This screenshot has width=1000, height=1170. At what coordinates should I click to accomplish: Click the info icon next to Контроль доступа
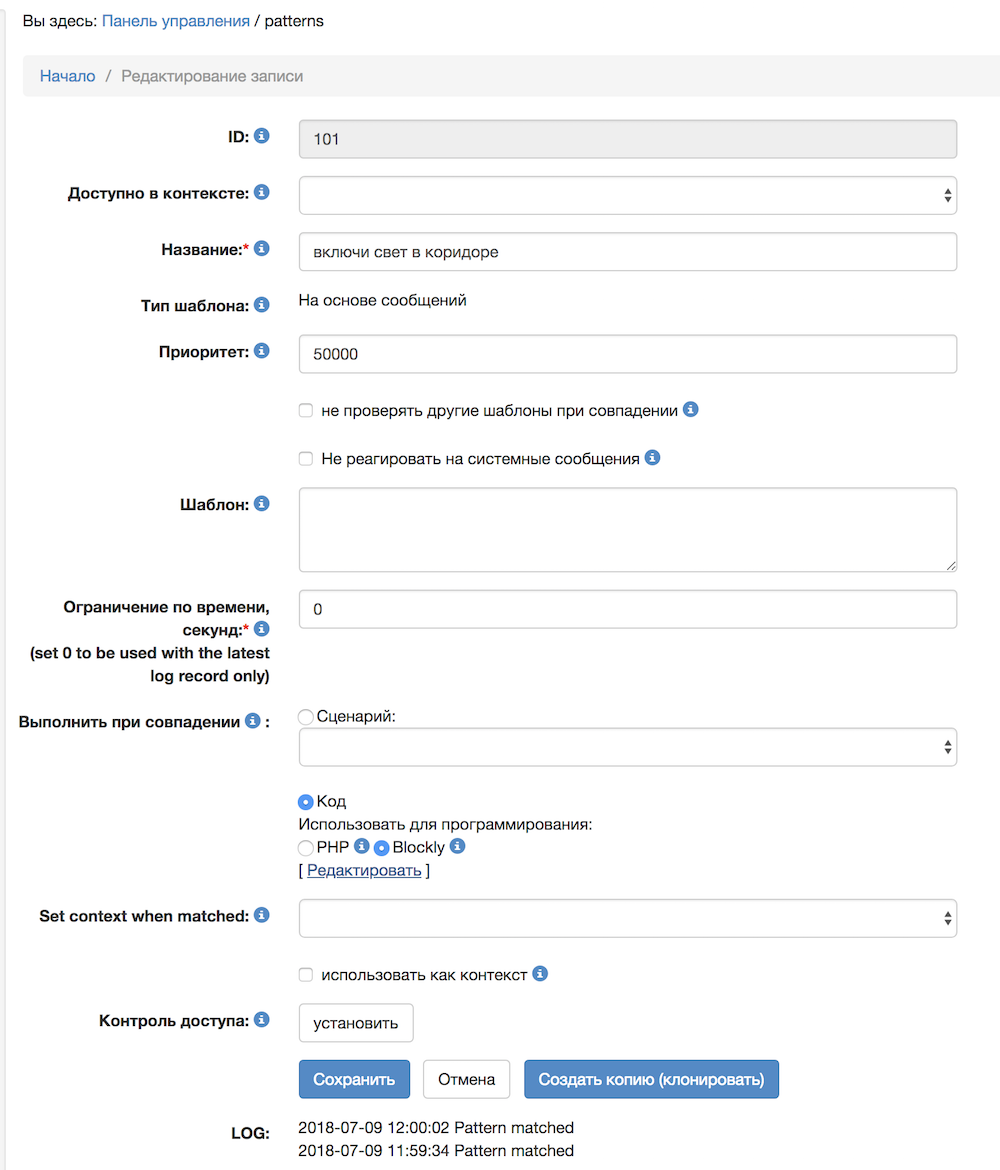click(261, 1019)
